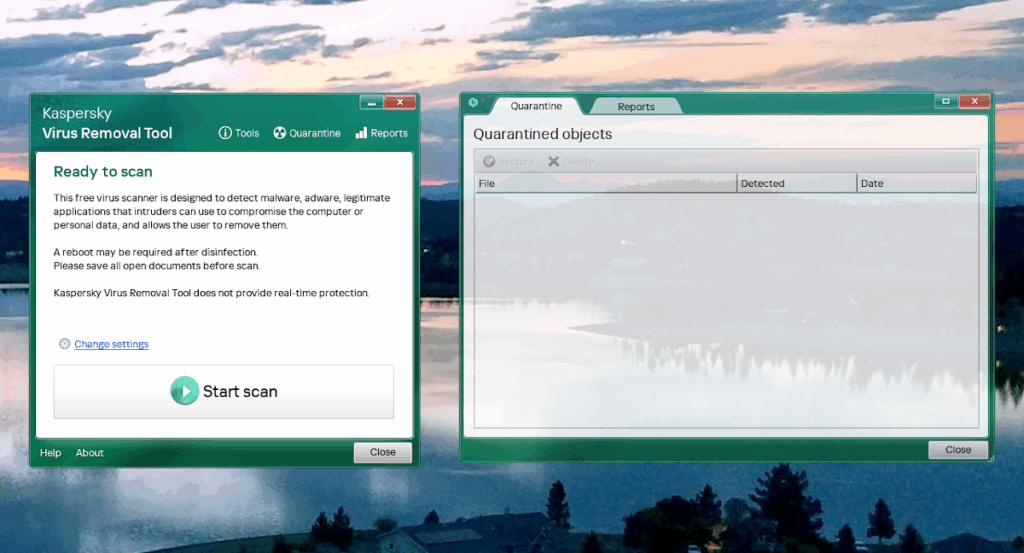Maximize the Quarantine window
Viewport: 1024px width, 553px height.
[x=945, y=101]
